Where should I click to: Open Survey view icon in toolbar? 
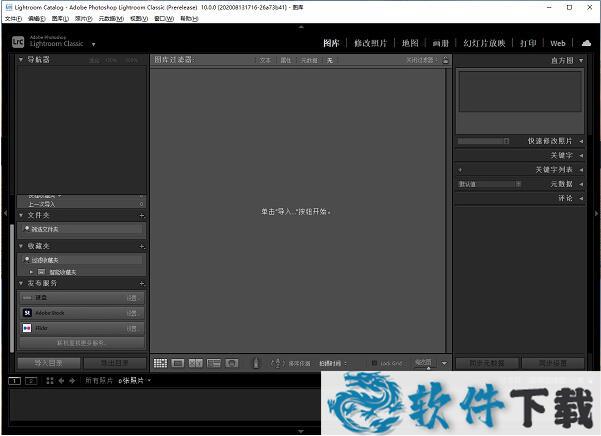pos(213,363)
